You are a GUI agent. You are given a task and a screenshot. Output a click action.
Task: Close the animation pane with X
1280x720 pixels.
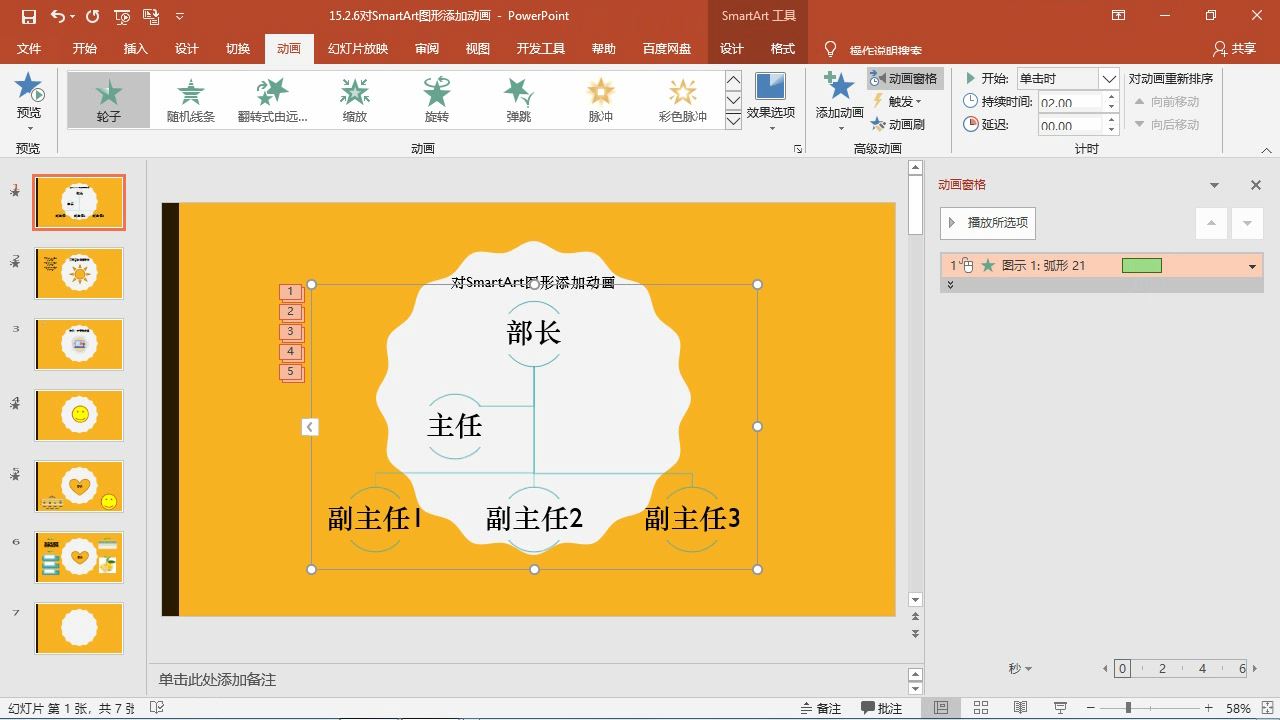point(1256,185)
